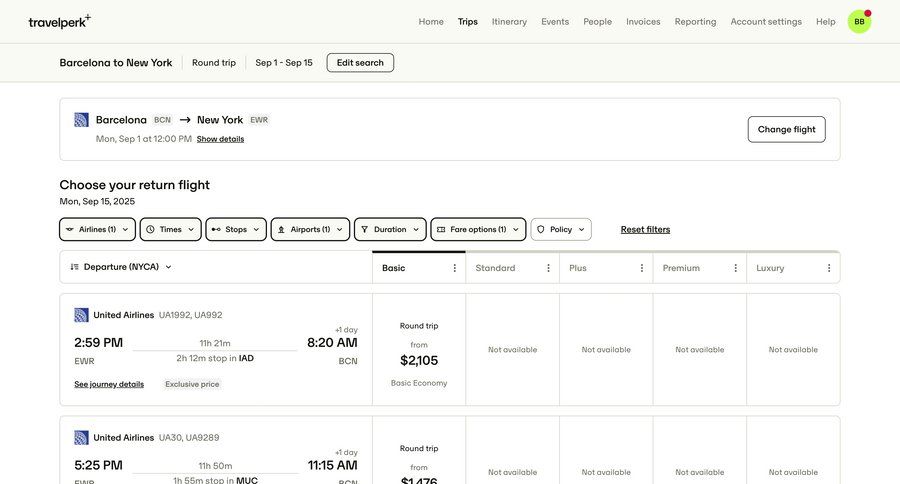
Task: Click the options dots next to Luxury
Action: pyautogui.click(x=829, y=268)
